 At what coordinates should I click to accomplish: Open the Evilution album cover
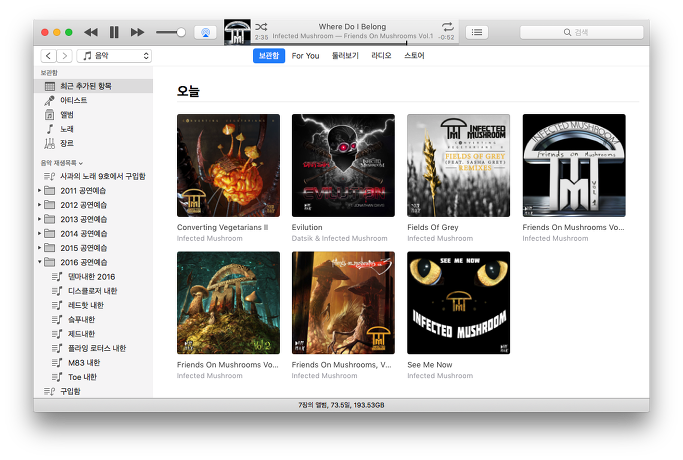pyautogui.click(x=343, y=166)
